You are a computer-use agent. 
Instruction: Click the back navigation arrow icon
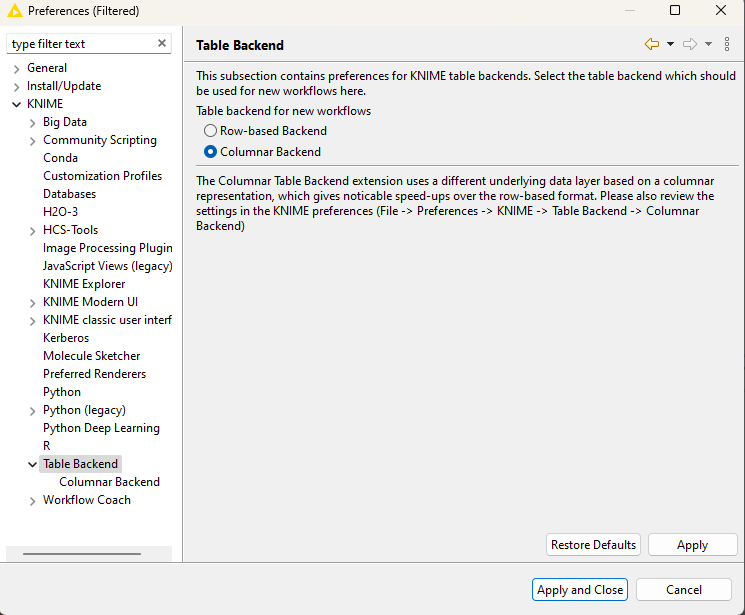[x=652, y=44]
